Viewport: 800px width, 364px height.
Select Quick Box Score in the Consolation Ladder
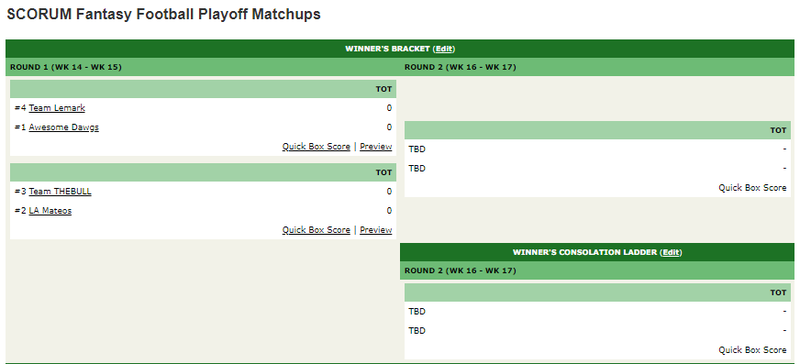click(x=753, y=350)
